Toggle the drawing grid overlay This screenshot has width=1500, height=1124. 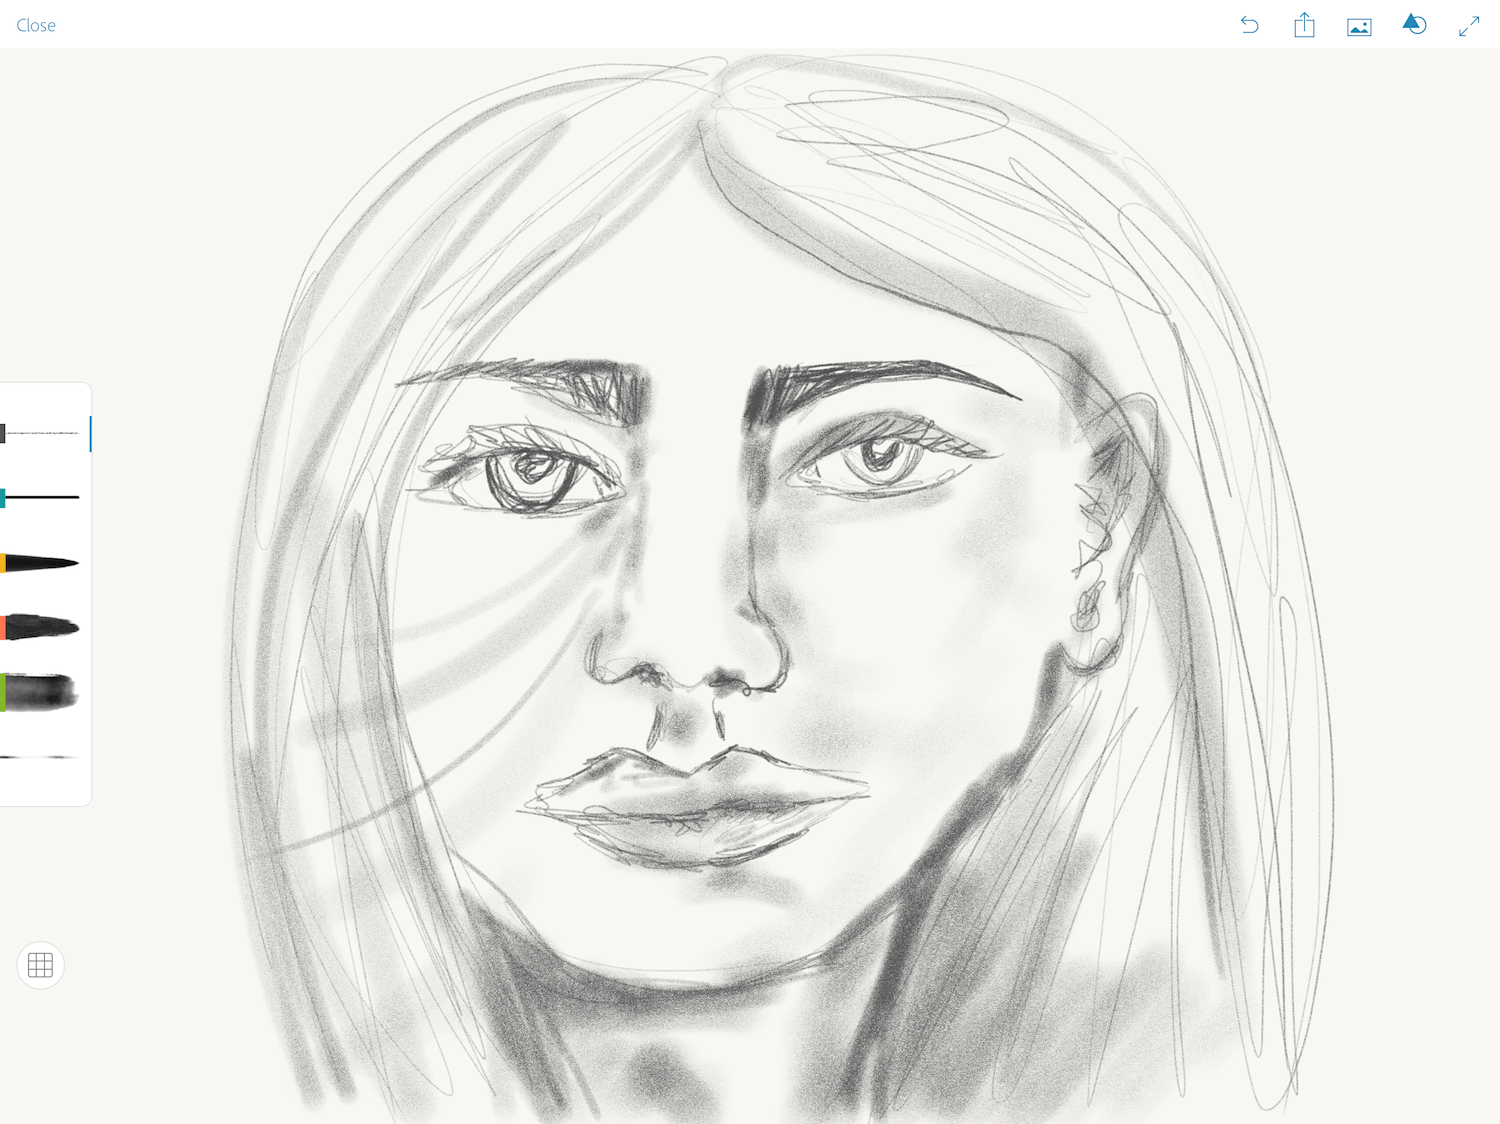click(41, 965)
